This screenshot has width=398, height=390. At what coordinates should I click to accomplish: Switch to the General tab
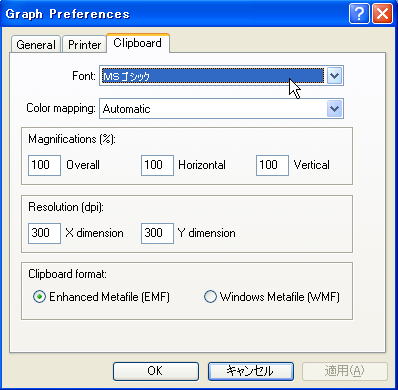(x=36, y=45)
